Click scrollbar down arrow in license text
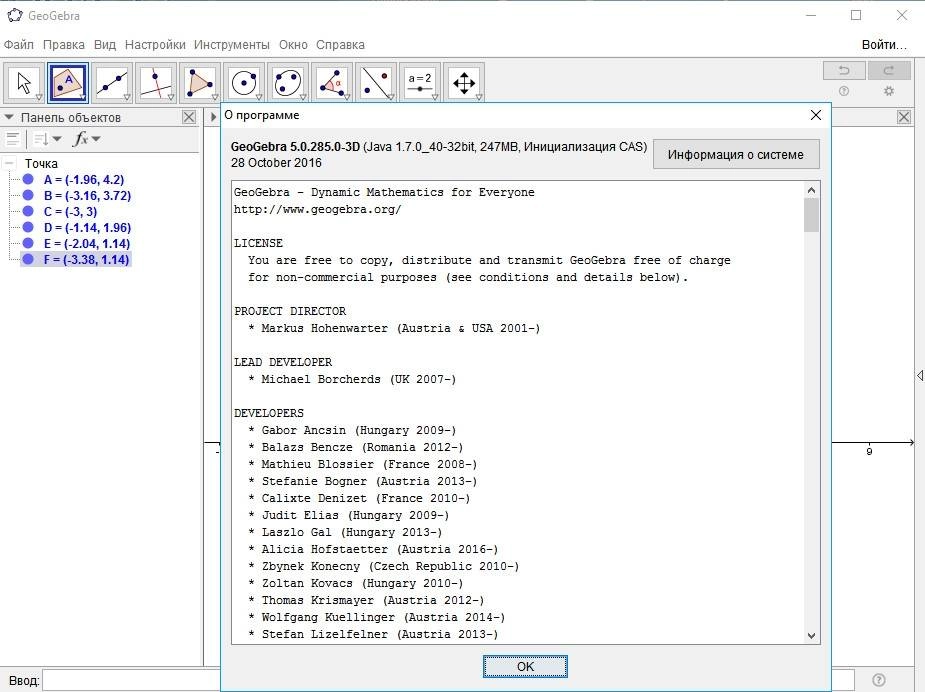The height and width of the screenshot is (692, 925). pyautogui.click(x=811, y=635)
